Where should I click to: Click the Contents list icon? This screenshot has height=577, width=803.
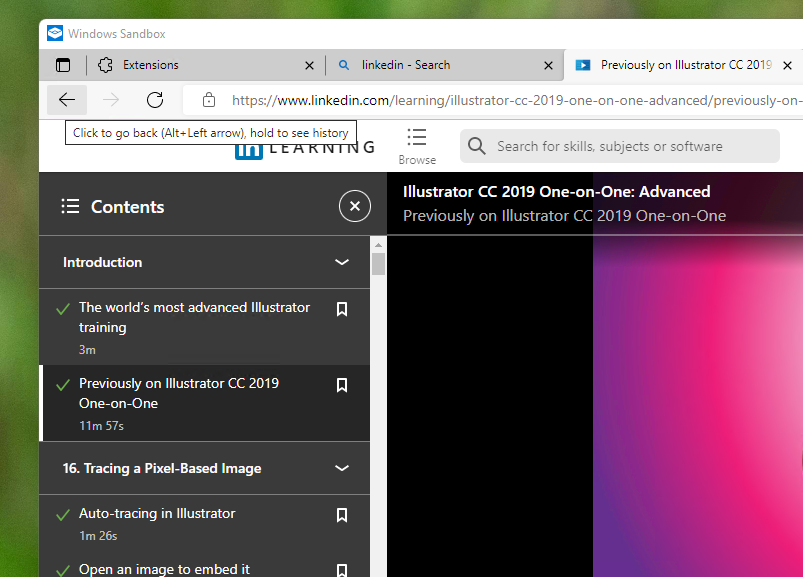click(70, 206)
